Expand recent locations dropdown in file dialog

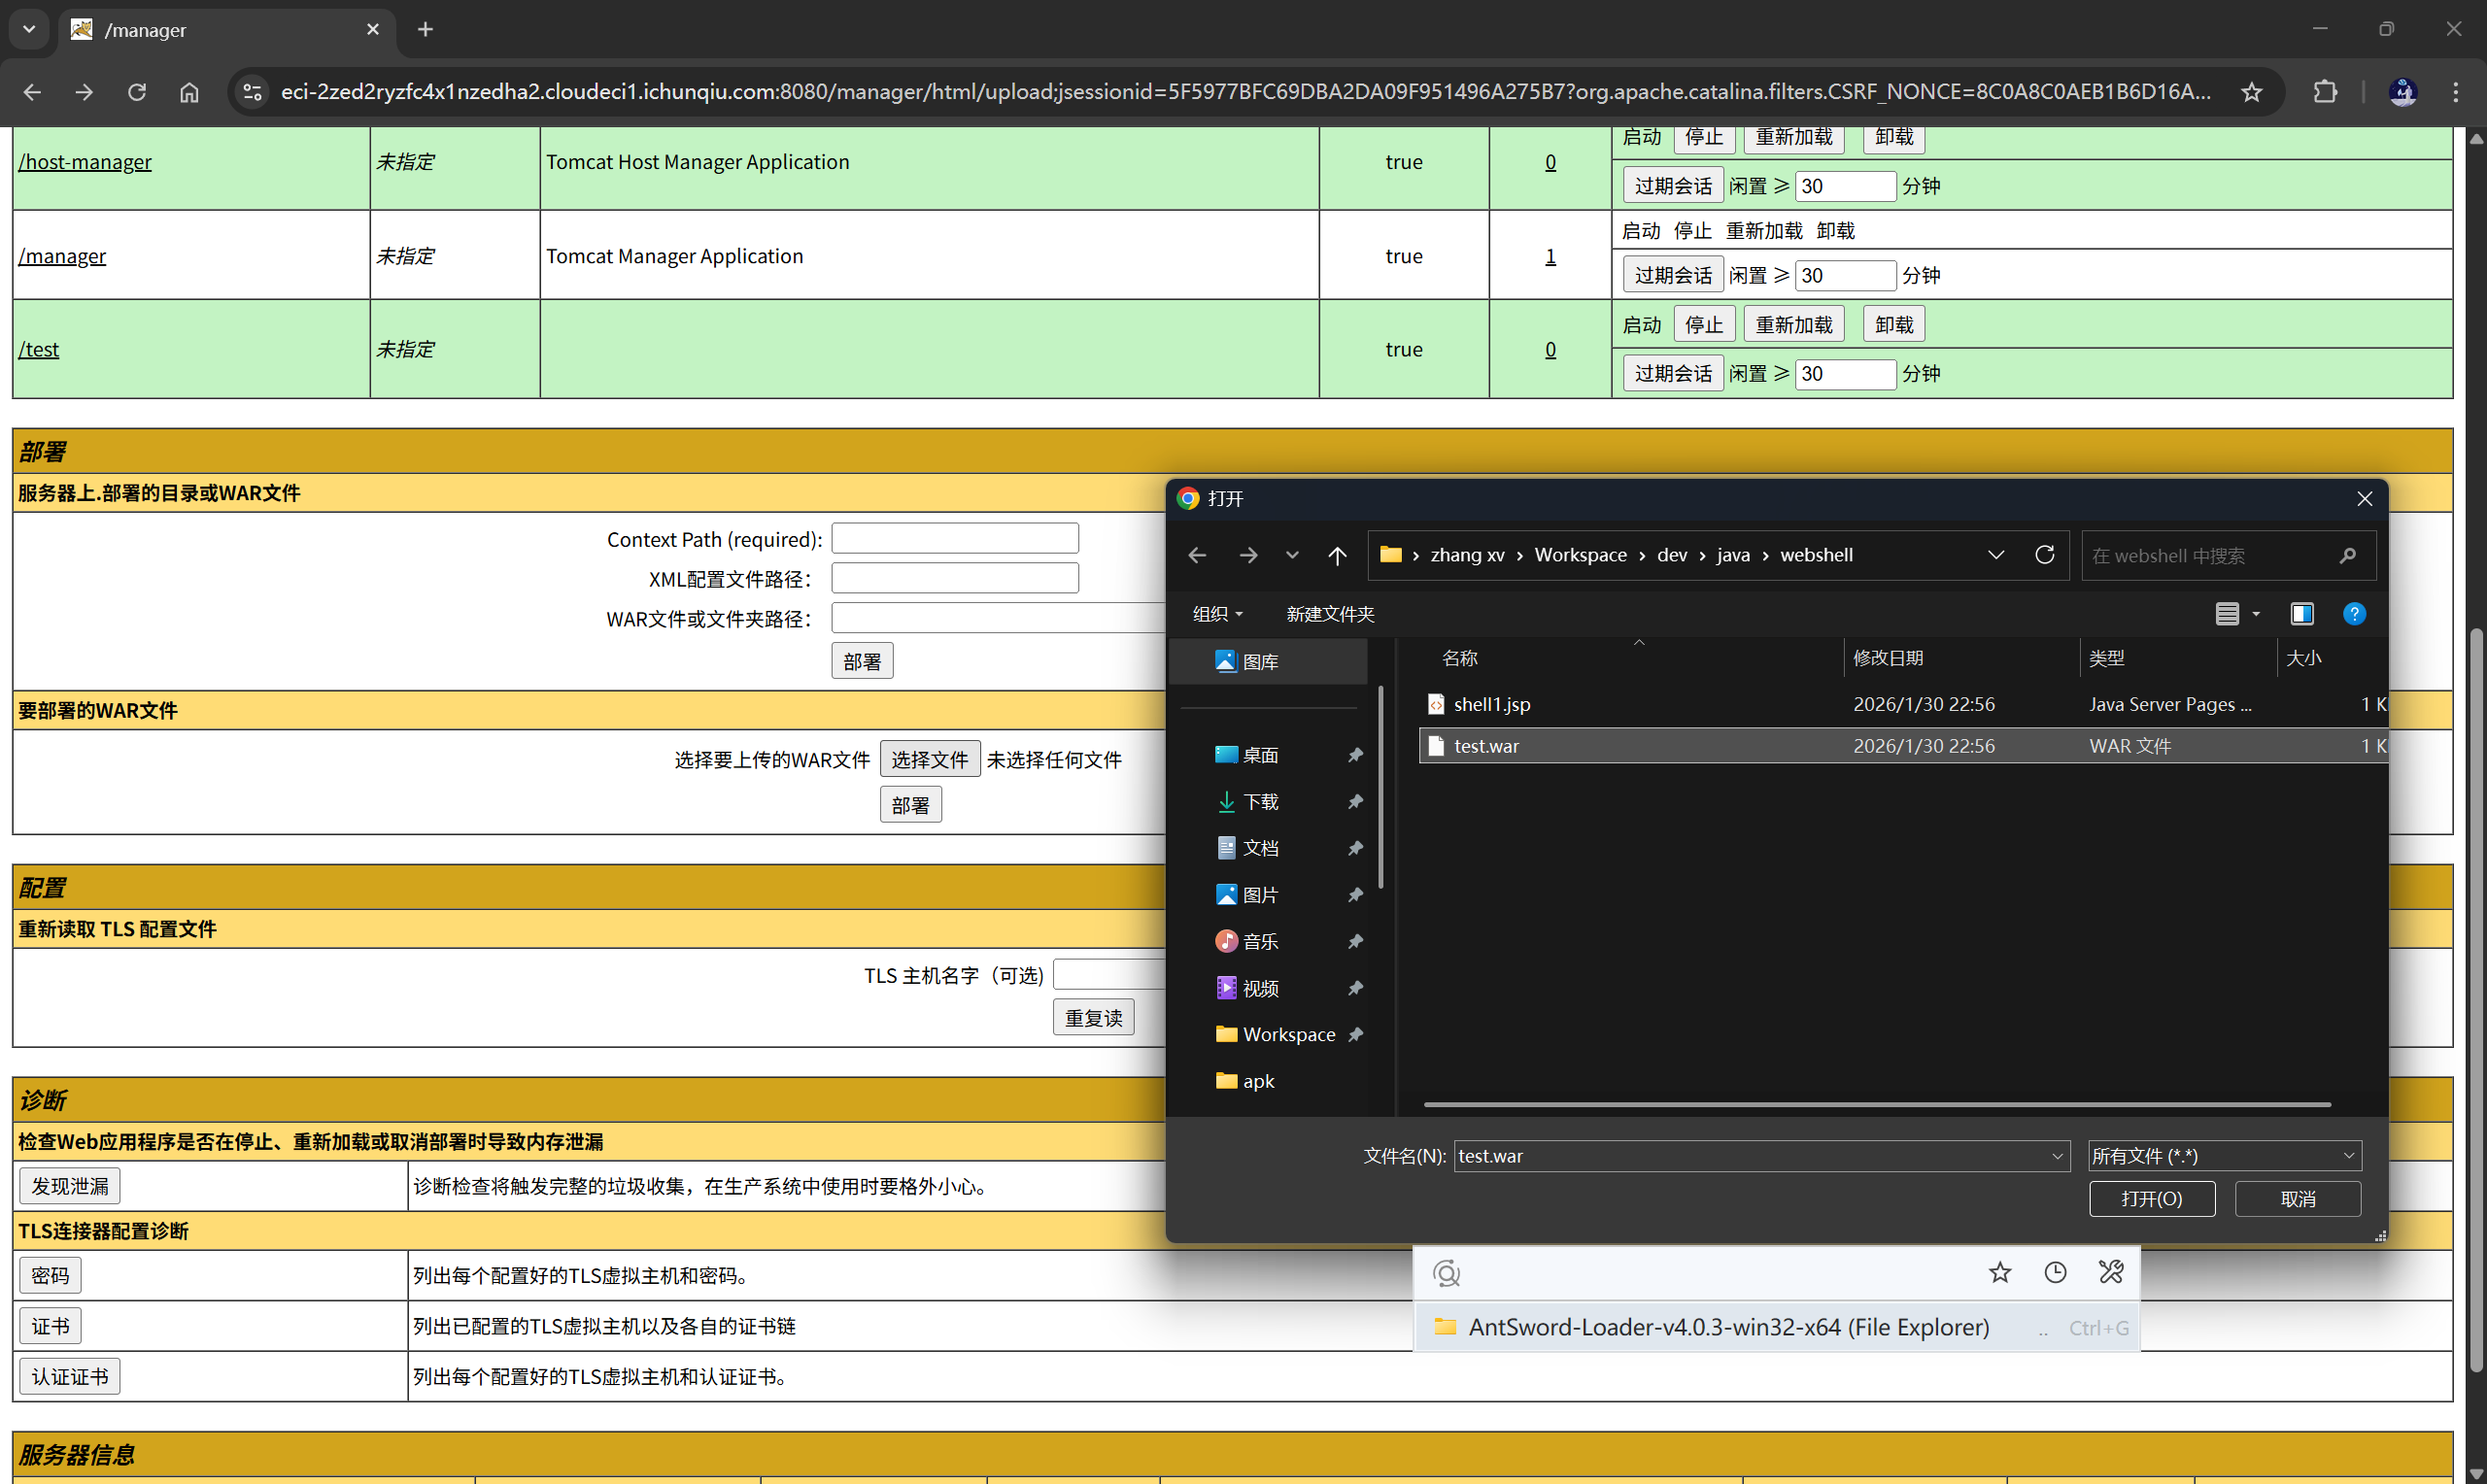pyautogui.click(x=1292, y=555)
